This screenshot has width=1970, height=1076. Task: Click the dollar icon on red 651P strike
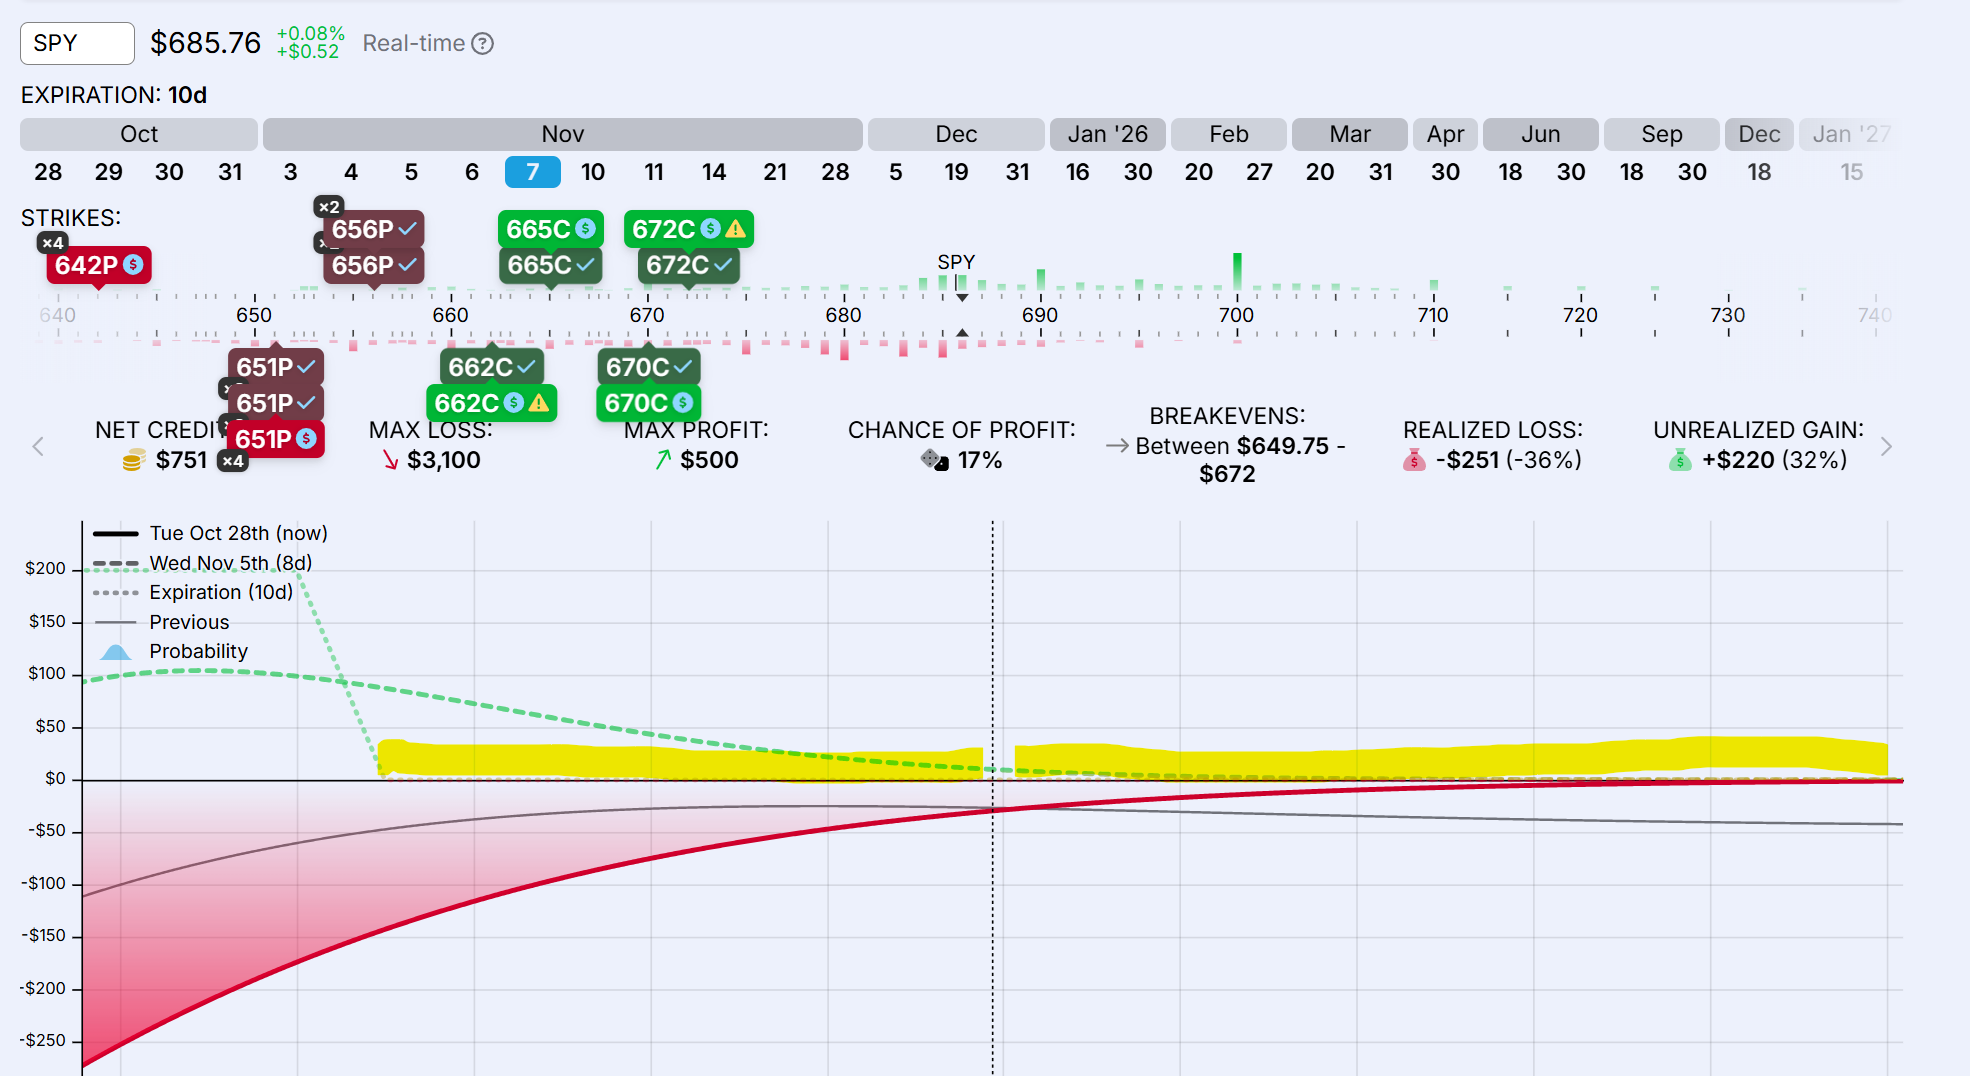click(x=307, y=439)
